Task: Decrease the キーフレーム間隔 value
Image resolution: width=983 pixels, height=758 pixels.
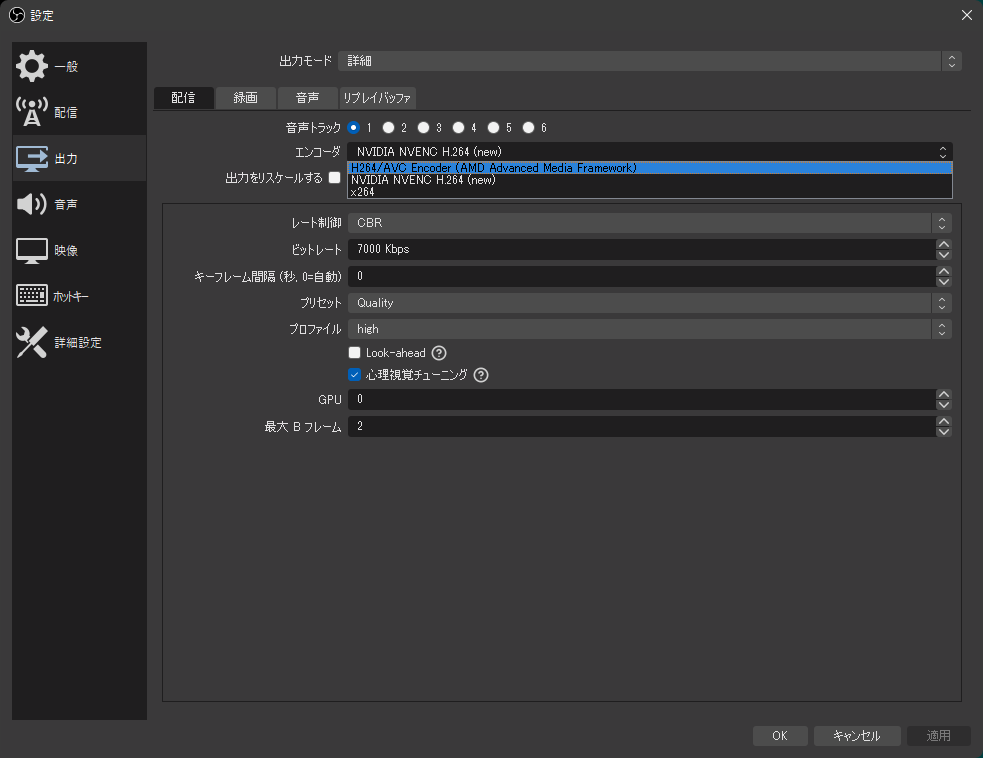Action: (x=944, y=282)
